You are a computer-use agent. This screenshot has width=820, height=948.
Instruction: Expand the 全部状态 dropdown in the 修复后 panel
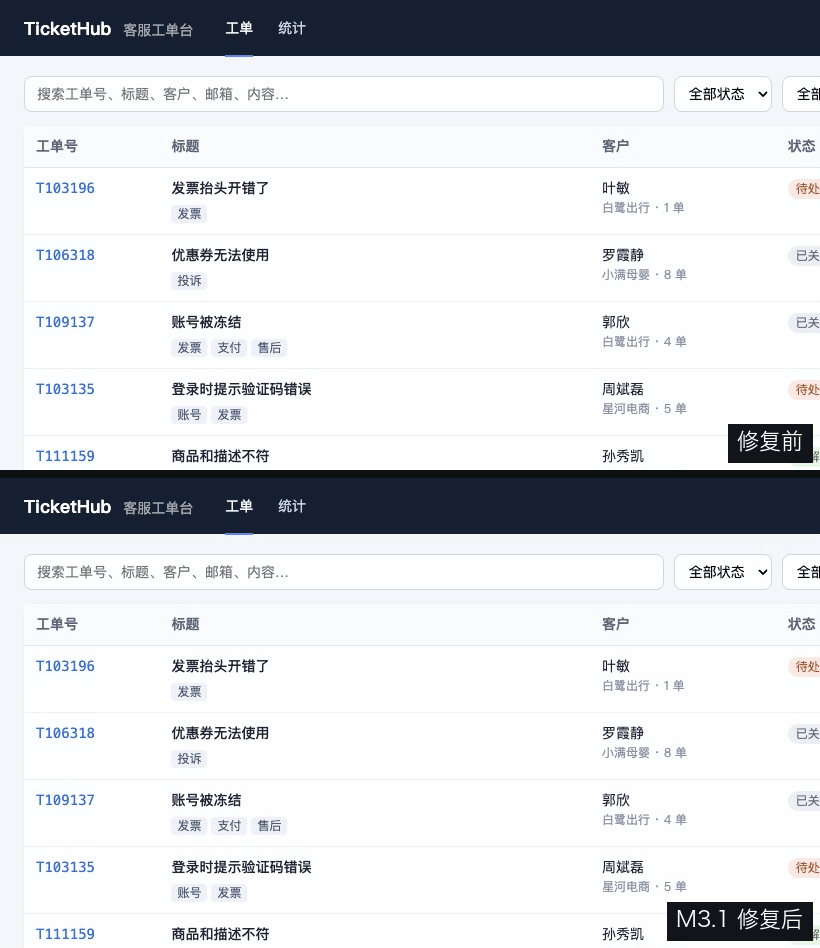(723, 572)
